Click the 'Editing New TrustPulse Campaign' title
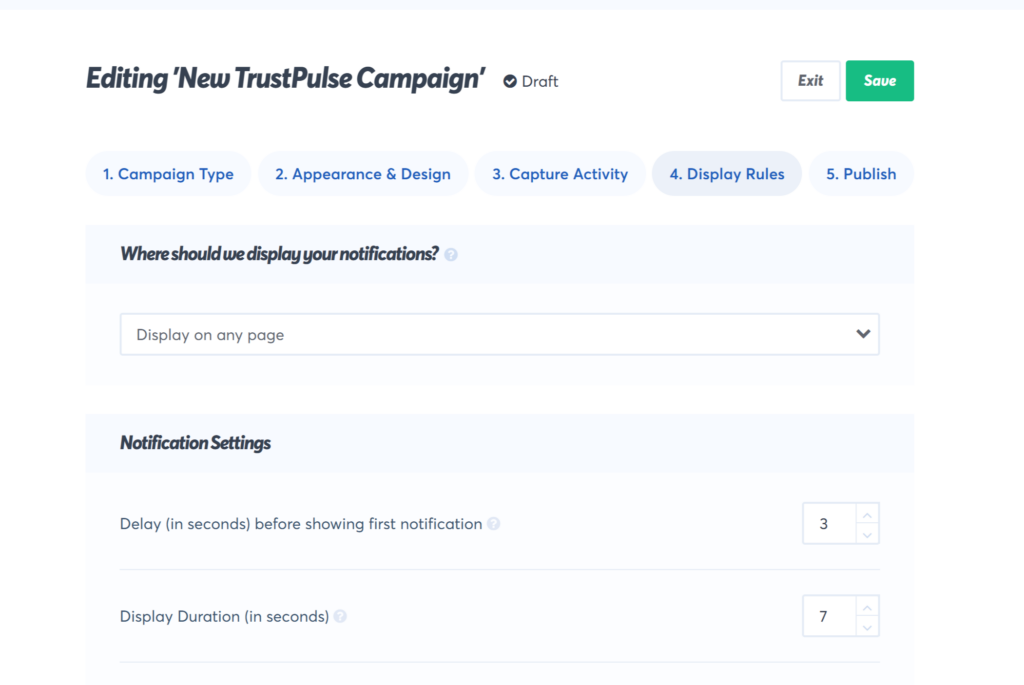Screen dimensions: 1024x685 tap(286, 79)
